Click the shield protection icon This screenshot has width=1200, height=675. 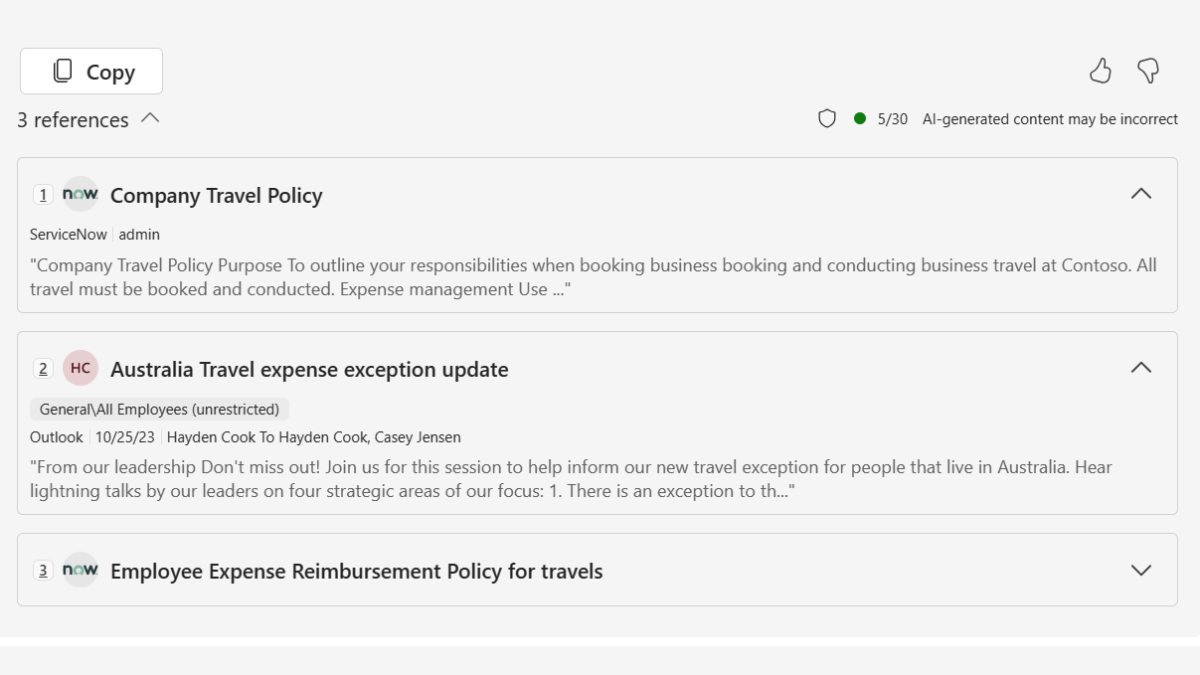(827, 119)
